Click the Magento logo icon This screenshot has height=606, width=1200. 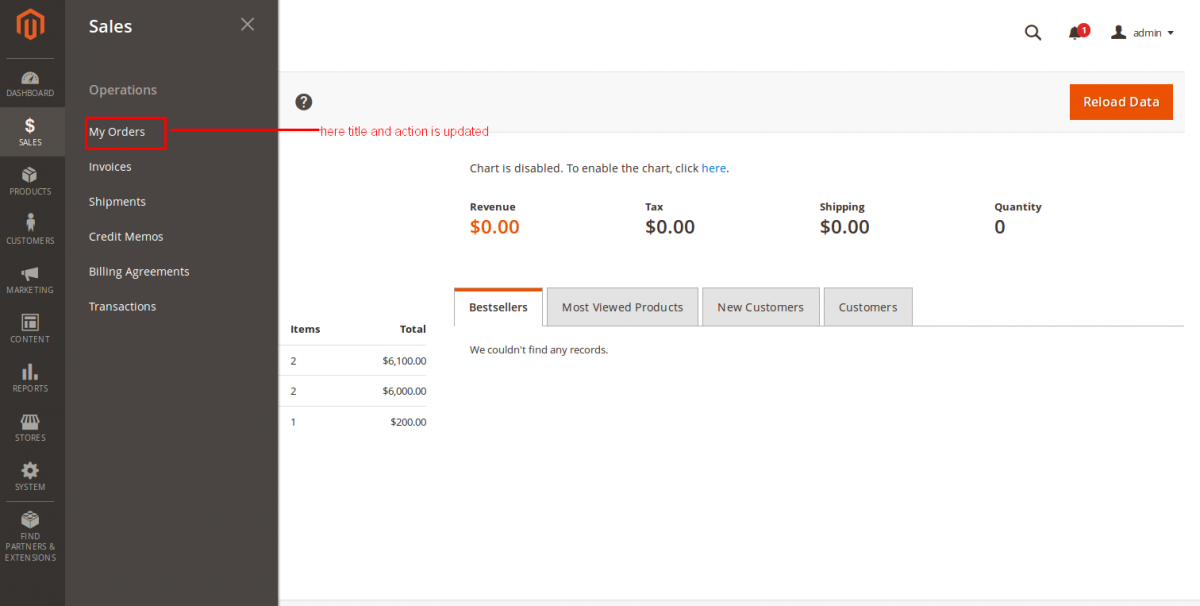[31, 26]
